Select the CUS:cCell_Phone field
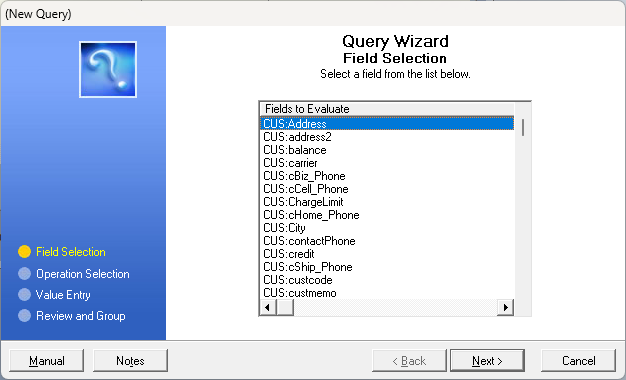The image size is (626, 380). [x=387, y=189]
